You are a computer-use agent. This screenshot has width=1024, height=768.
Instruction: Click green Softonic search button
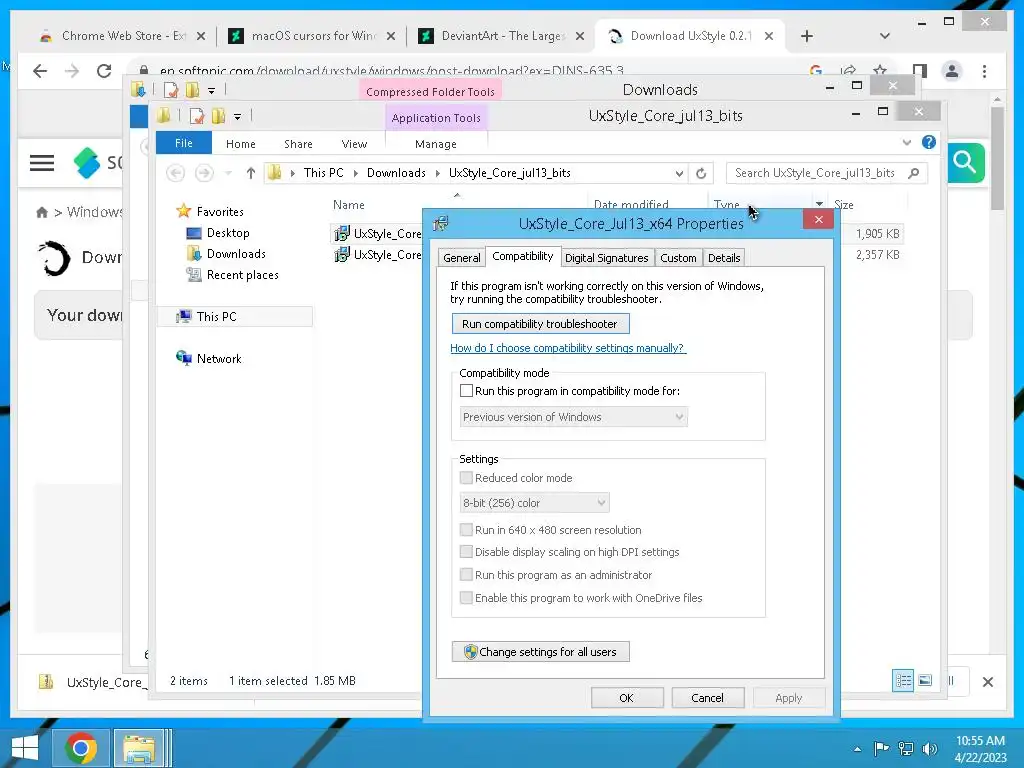965,162
